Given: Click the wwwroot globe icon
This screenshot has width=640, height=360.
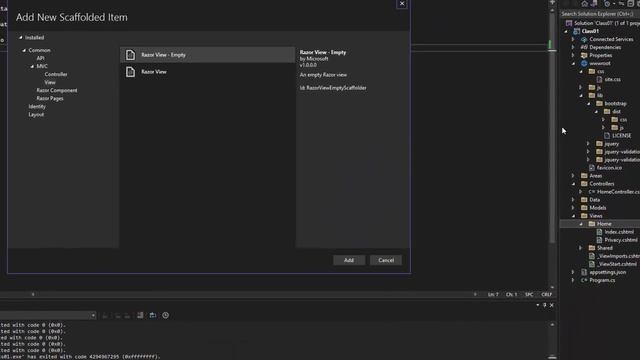Looking at the screenshot, I should click(x=584, y=63).
